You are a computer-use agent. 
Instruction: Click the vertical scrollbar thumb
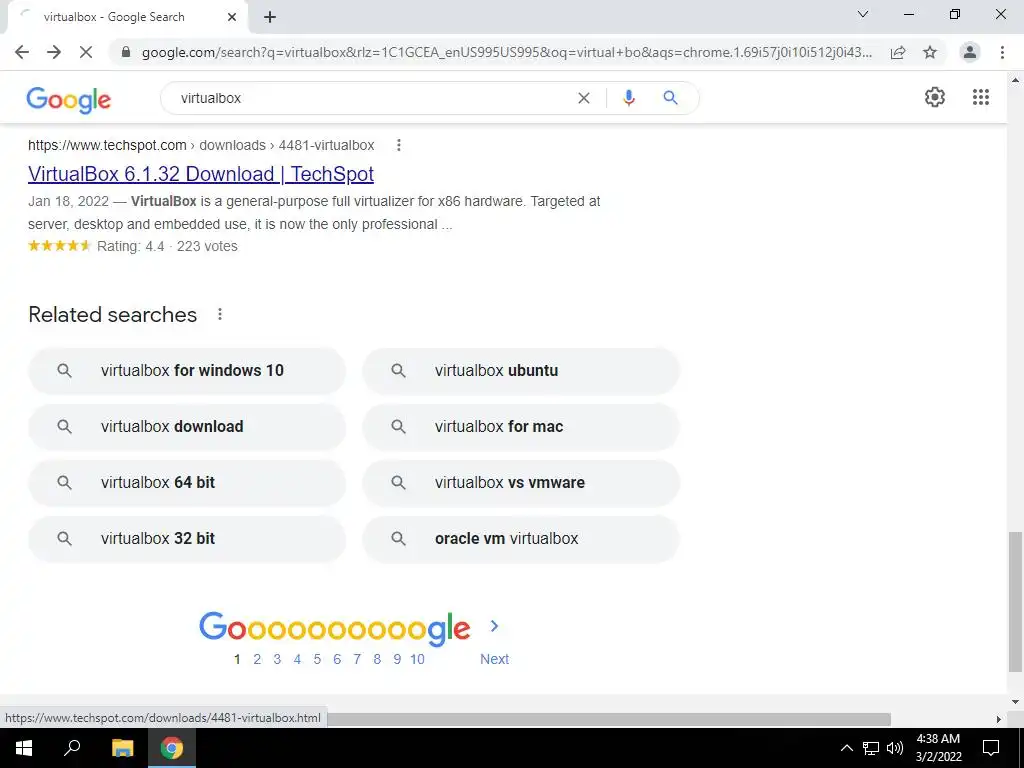click(x=1015, y=601)
